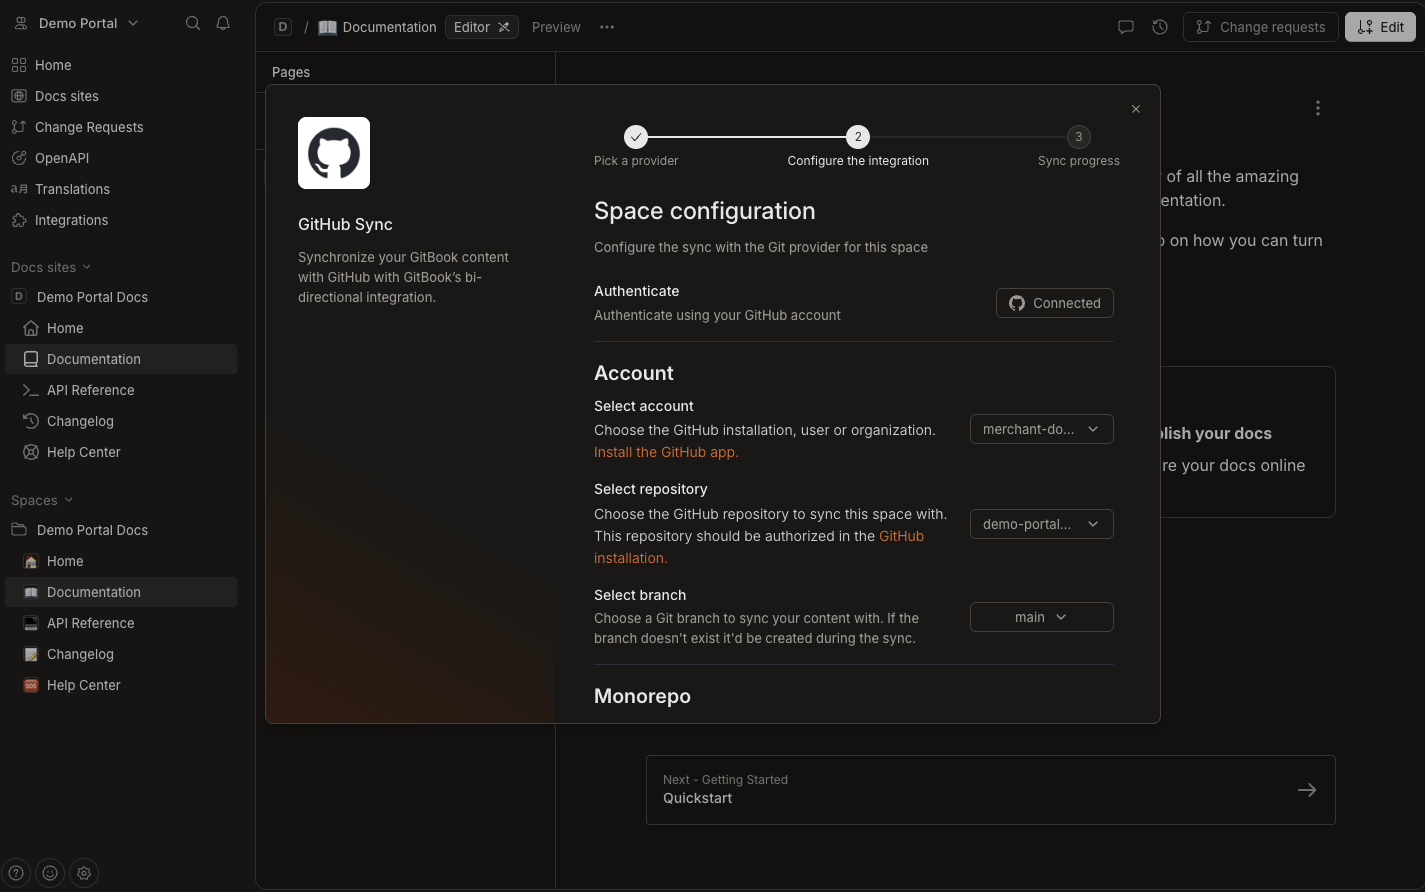Switch to Preview tab
1425x892 pixels.
click(556, 27)
